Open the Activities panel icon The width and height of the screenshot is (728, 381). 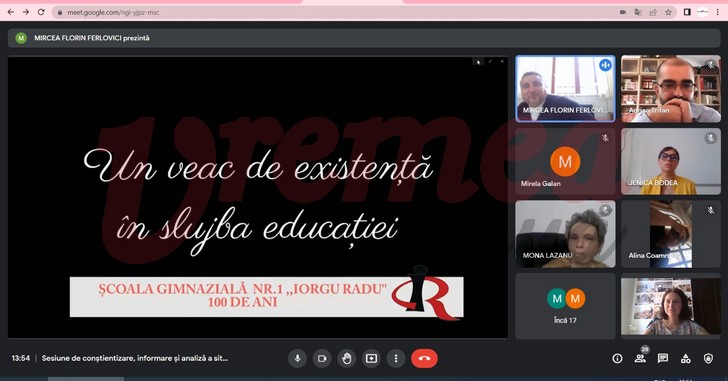coord(686,358)
